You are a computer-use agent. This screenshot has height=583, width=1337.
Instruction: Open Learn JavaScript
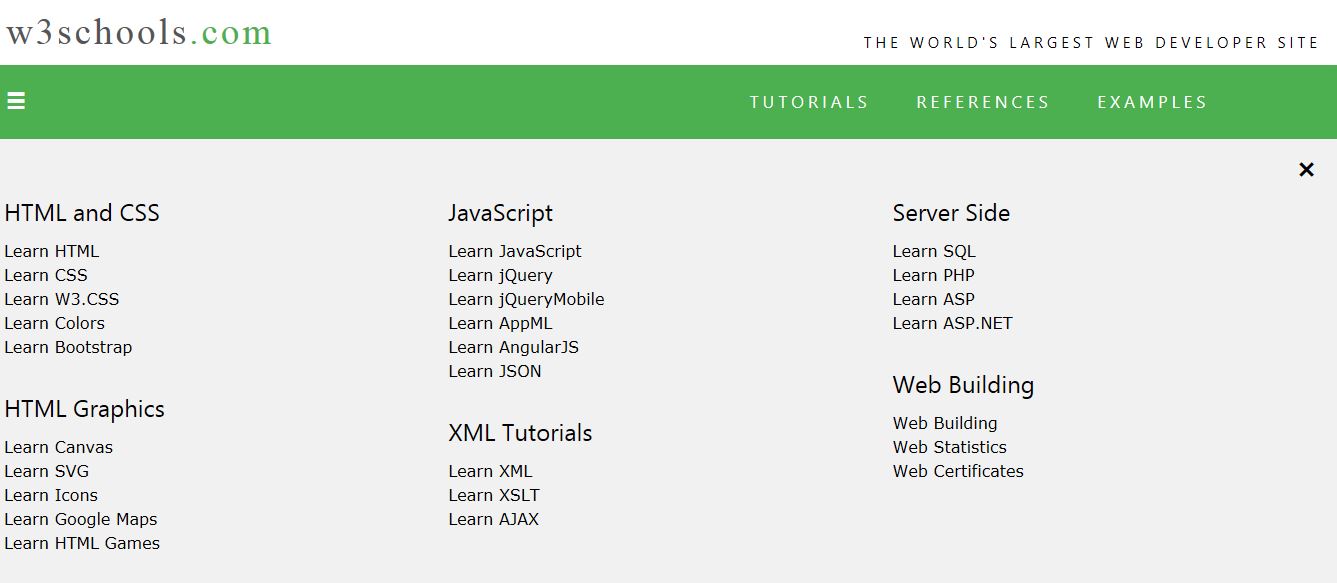515,251
